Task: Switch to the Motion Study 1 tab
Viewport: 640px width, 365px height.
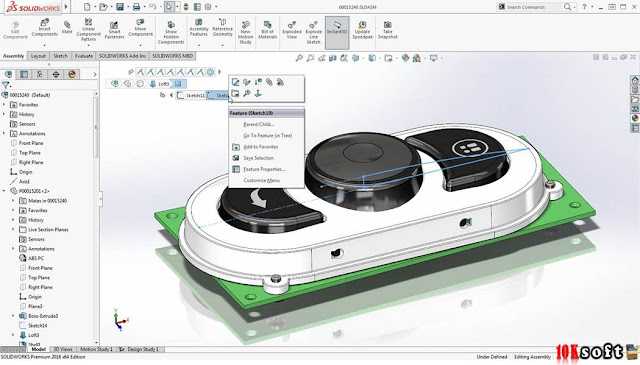Action: [x=96, y=349]
